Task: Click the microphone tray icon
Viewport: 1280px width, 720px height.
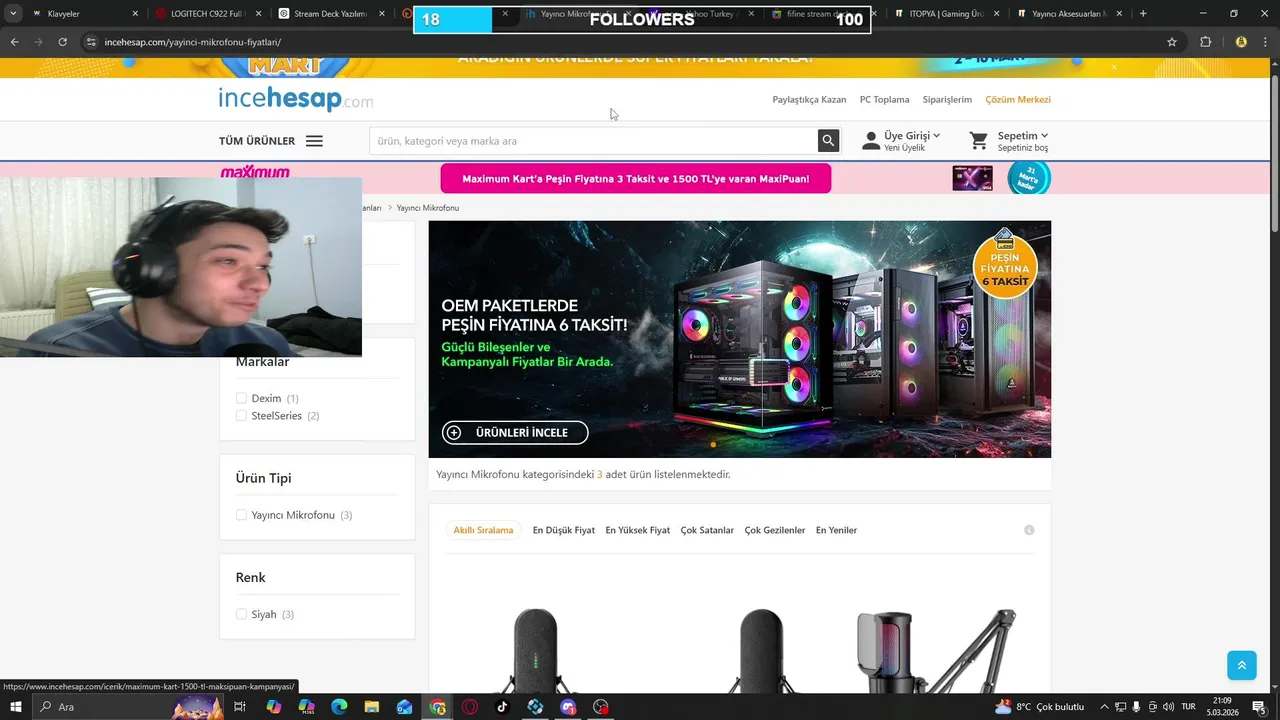Action: (1136, 707)
